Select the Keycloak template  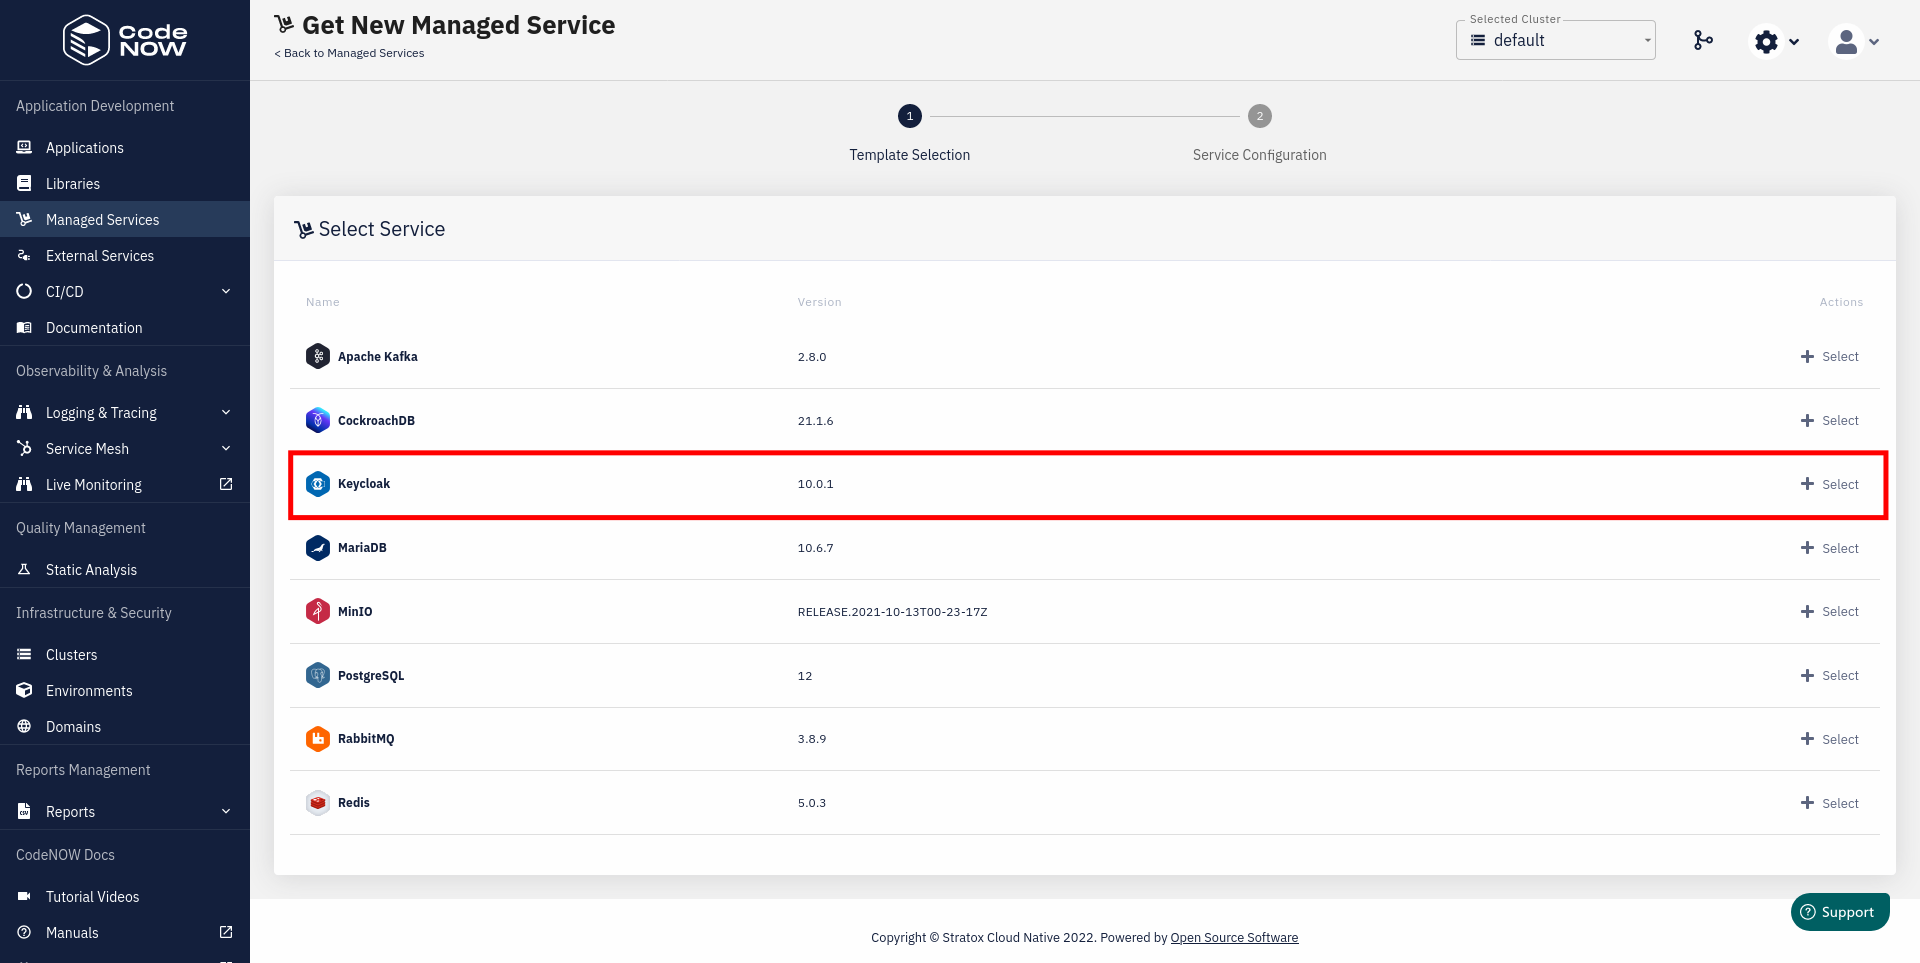click(1830, 485)
